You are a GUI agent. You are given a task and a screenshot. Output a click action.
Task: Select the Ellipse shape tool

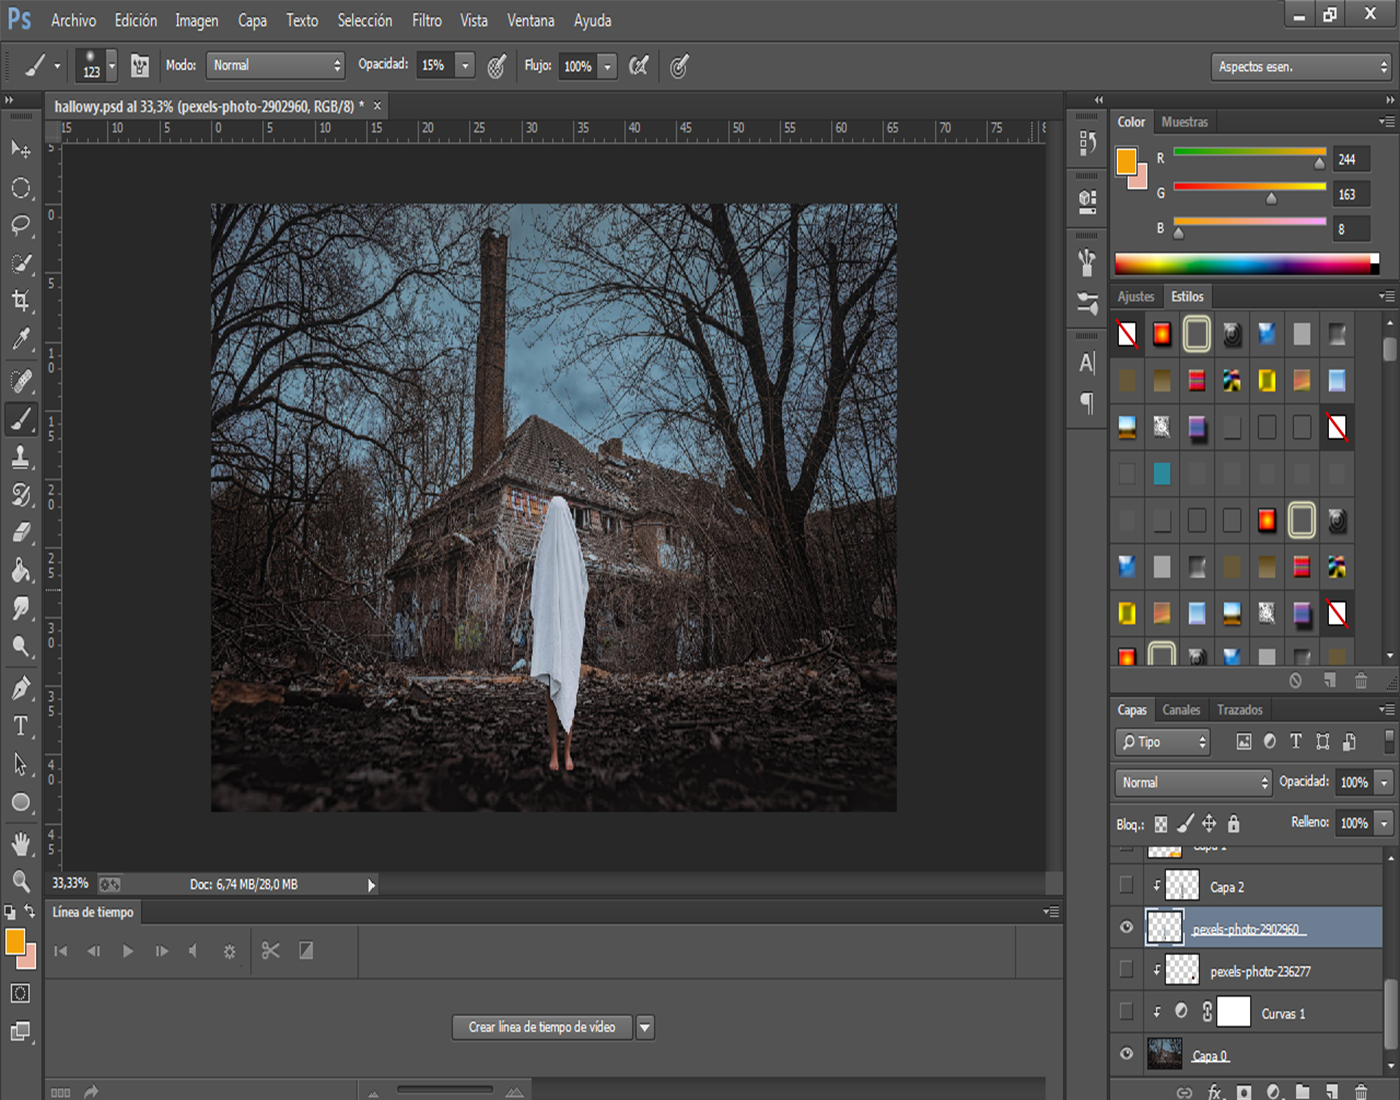(21, 802)
